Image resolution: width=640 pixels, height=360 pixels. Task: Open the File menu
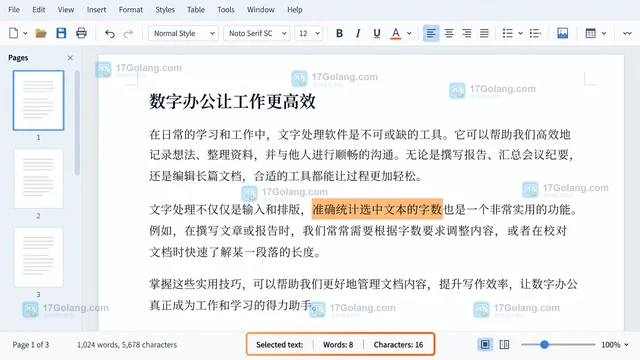(x=14, y=9)
